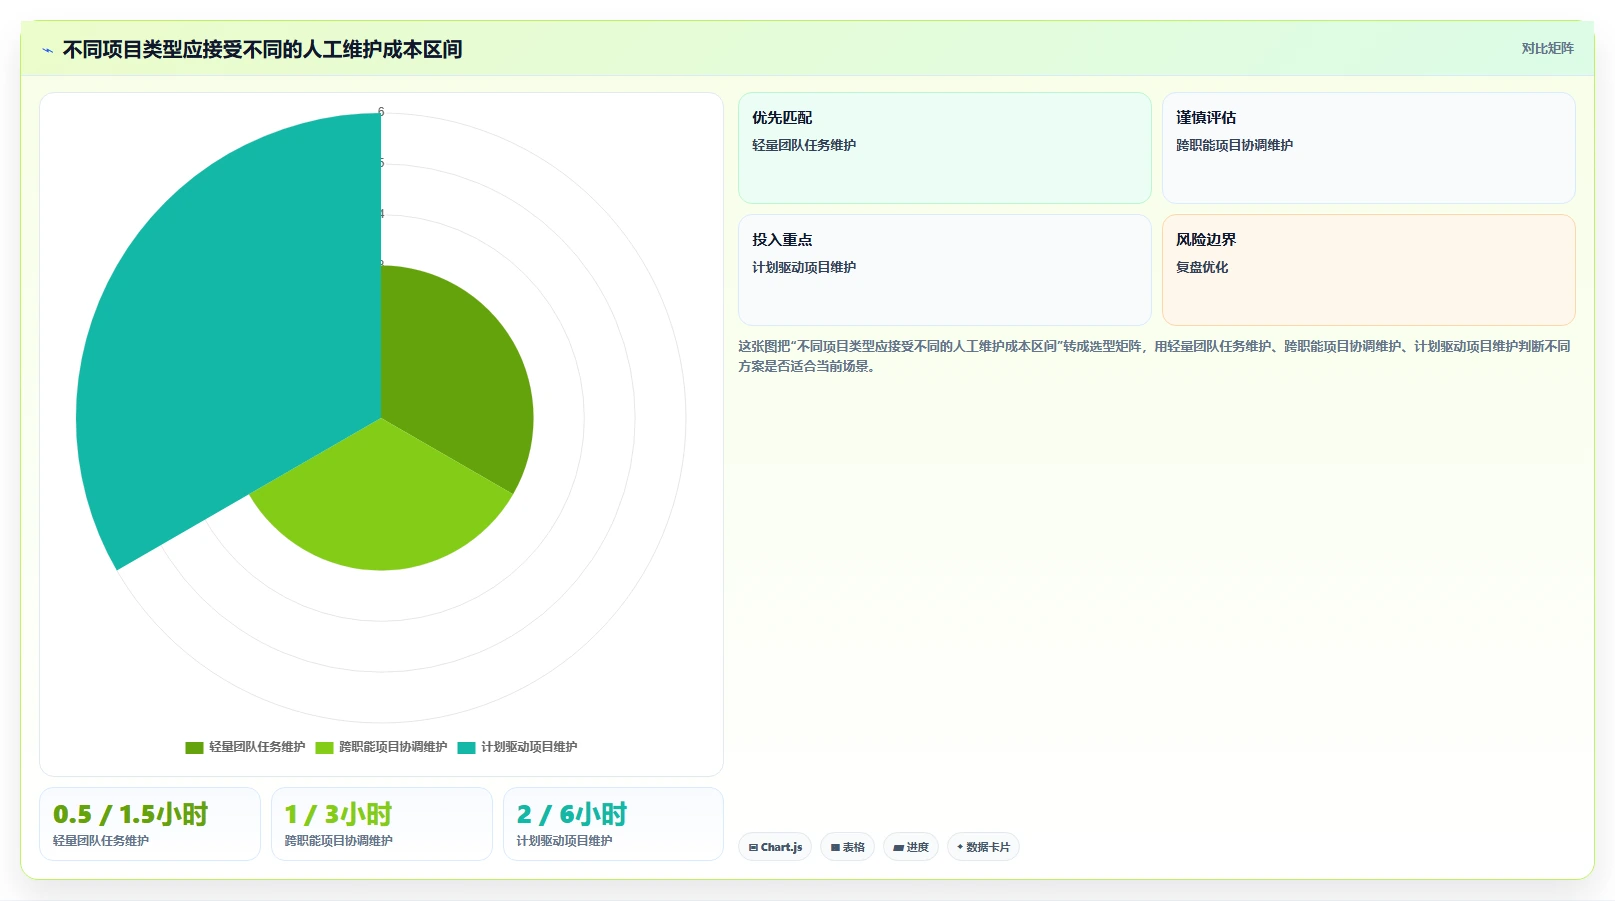Click the Chart.js tag icon
The width and height of the screenshot is (1615, 901).
coord(753,847)
